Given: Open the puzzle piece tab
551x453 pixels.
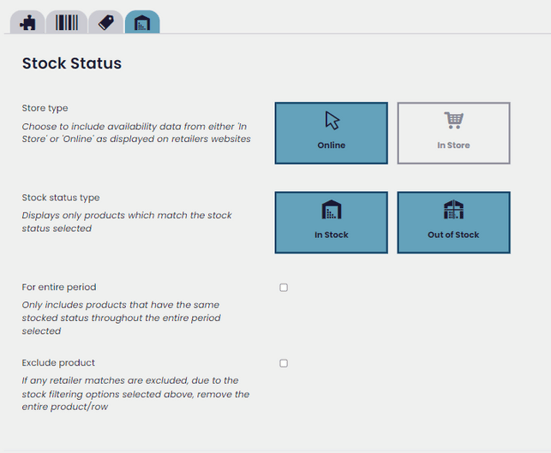Looking at the screenshot, I should point(27,22).
